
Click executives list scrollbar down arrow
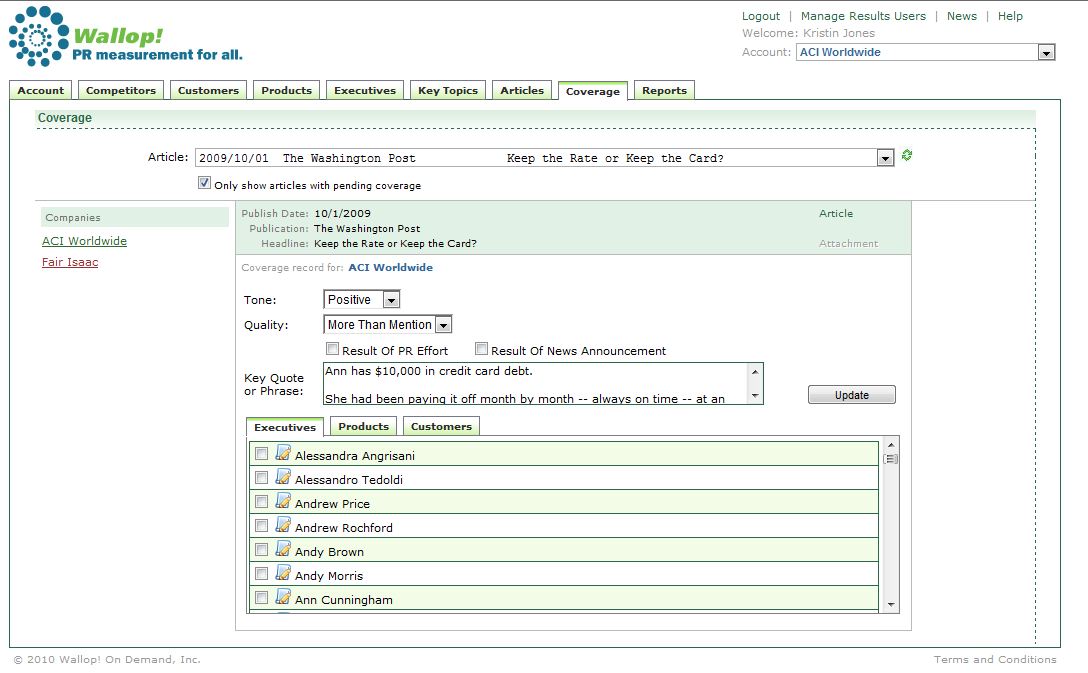pos(891,605)
